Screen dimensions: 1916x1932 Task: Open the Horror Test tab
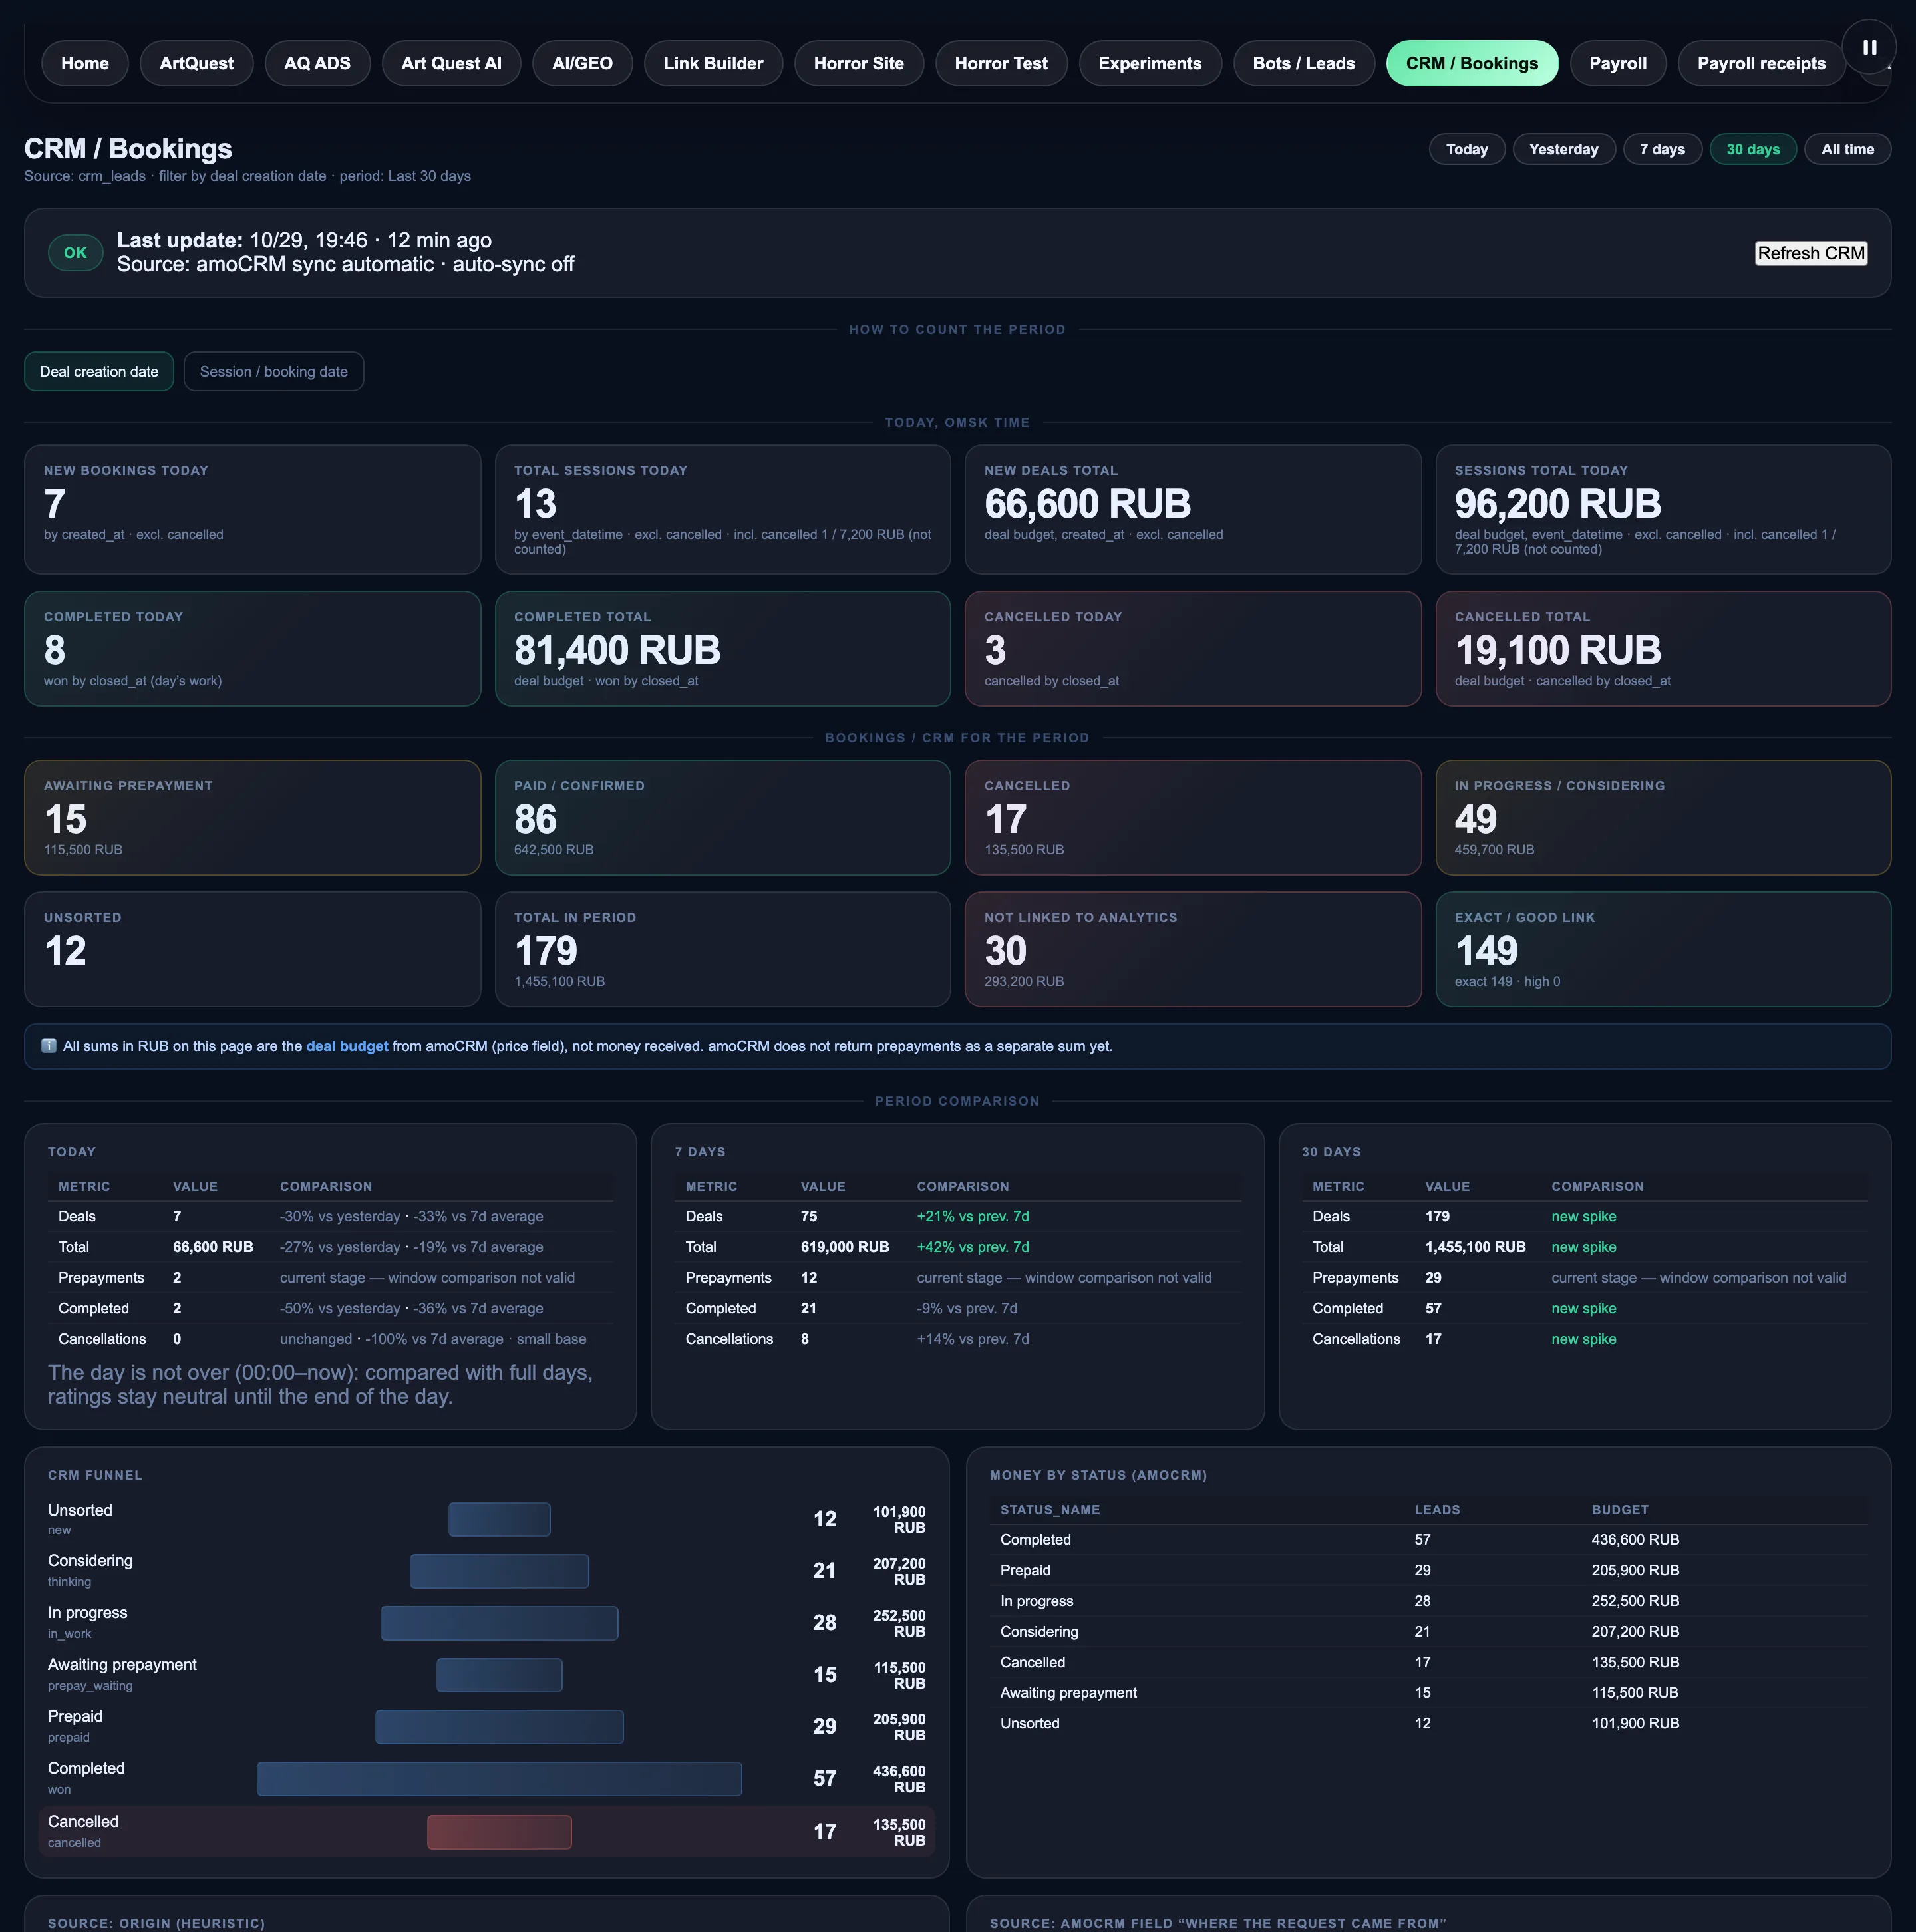coord(1001,63)
